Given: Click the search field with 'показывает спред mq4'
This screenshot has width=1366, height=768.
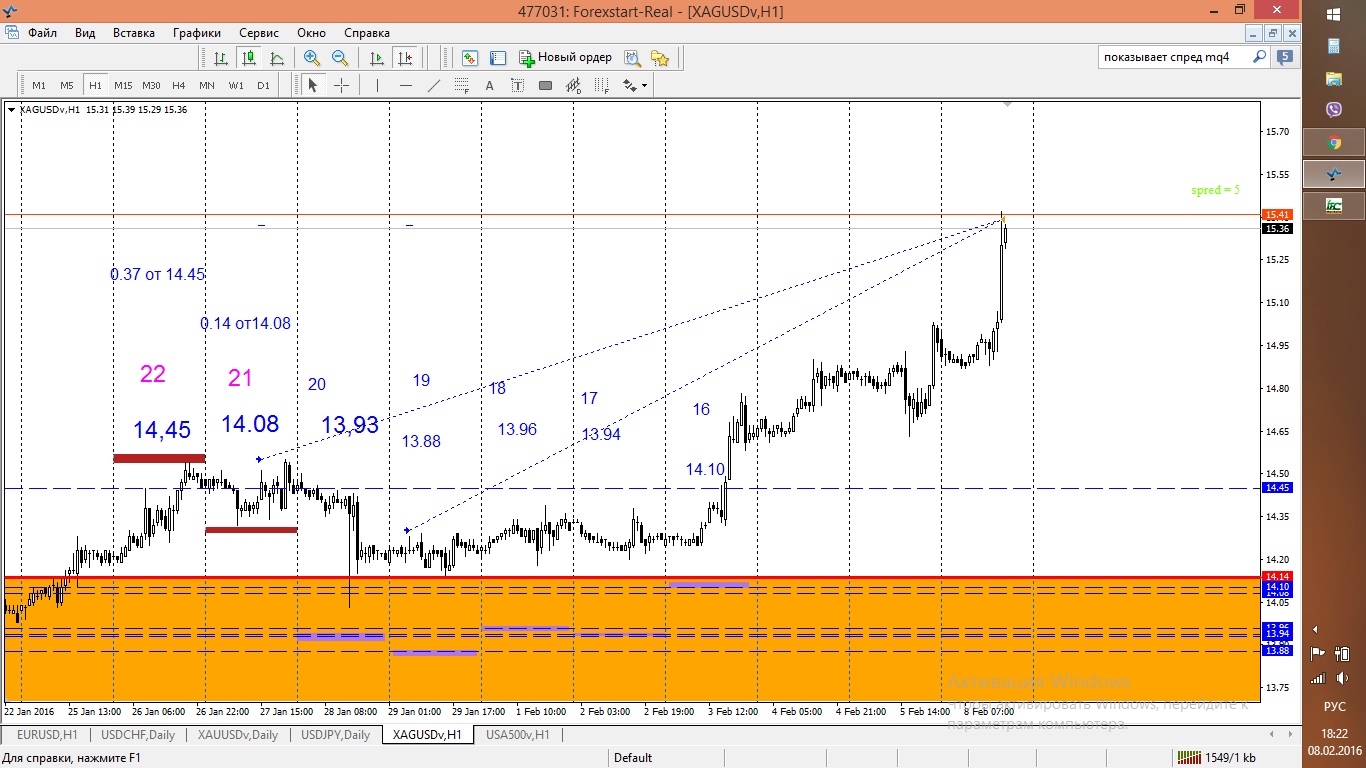Looking at the screenshot, I should 1175,57.
